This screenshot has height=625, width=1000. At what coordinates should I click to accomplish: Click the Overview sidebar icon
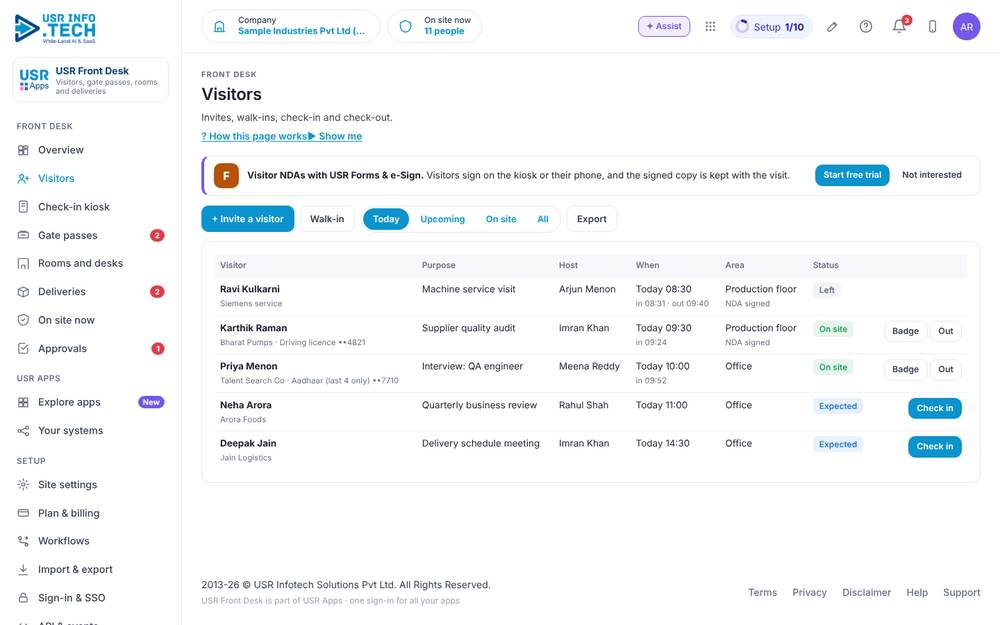click(23, 150)
